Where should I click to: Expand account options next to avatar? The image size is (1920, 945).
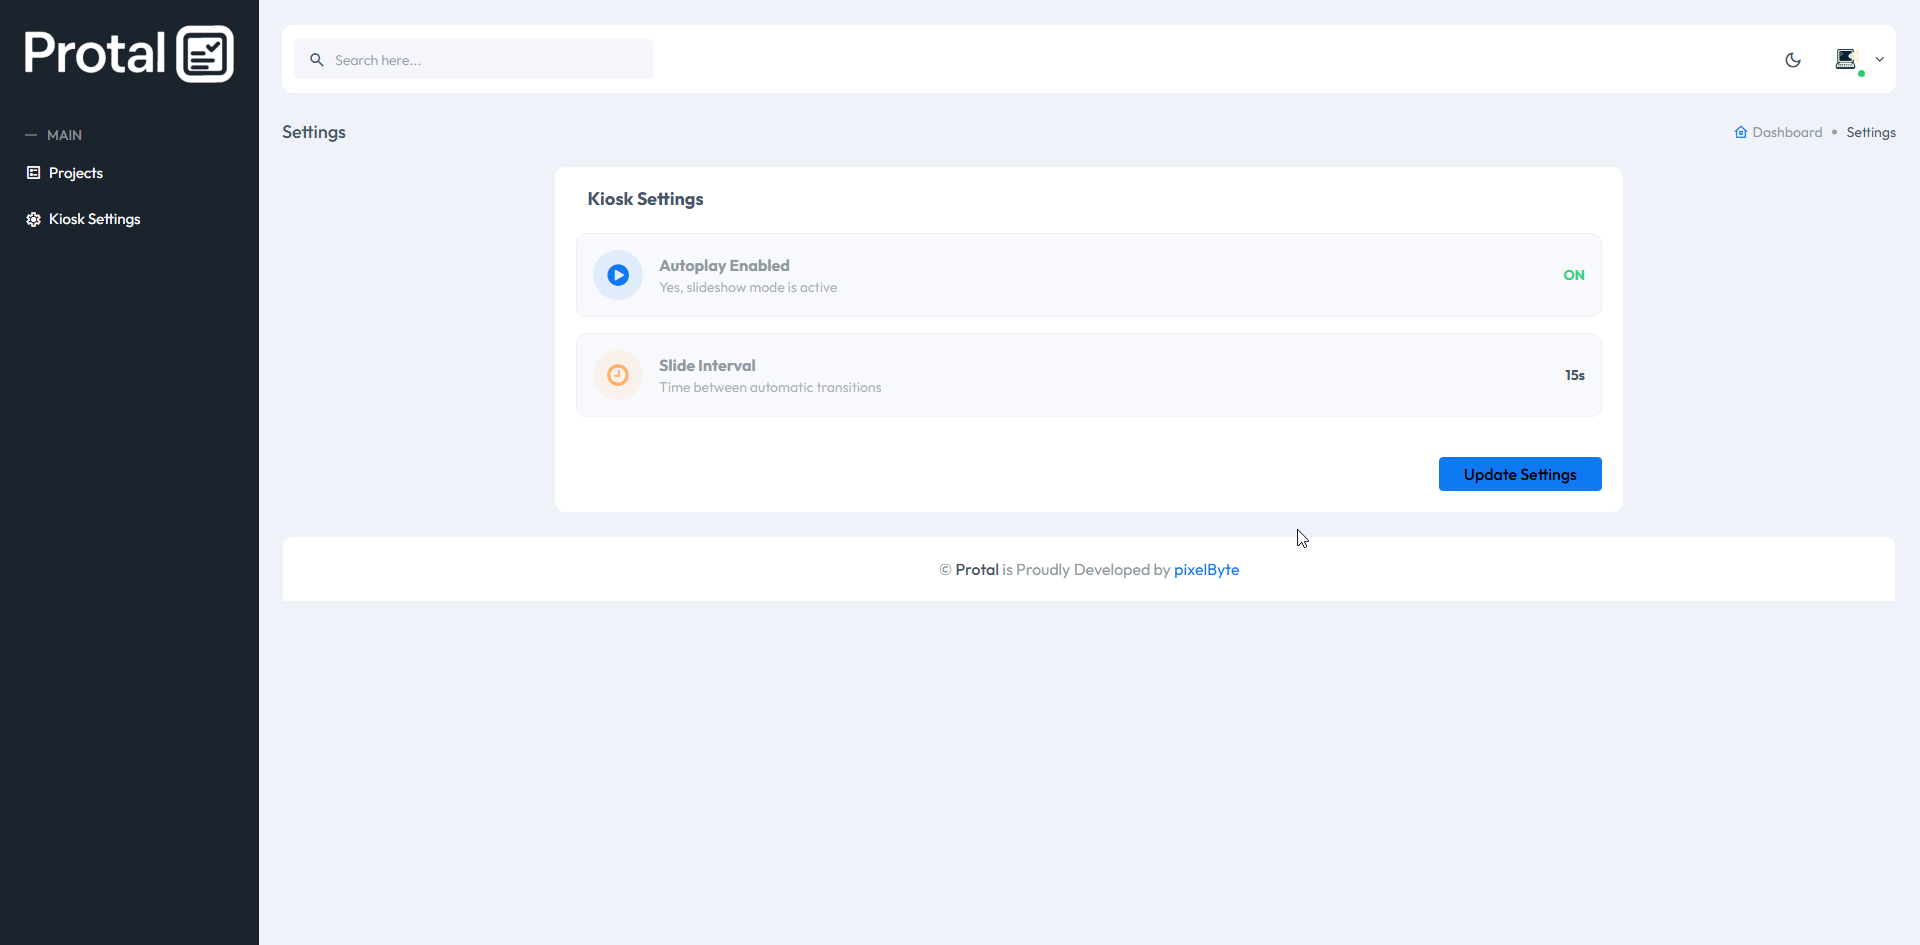[x=1880, y=59]
